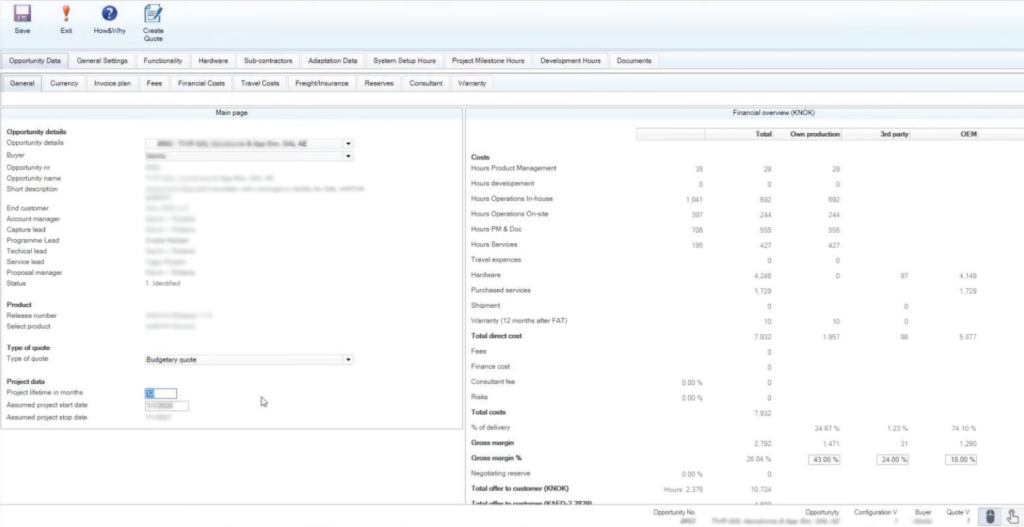
Task: Click the Assumed project start date field
Action: tap(166, 406)
